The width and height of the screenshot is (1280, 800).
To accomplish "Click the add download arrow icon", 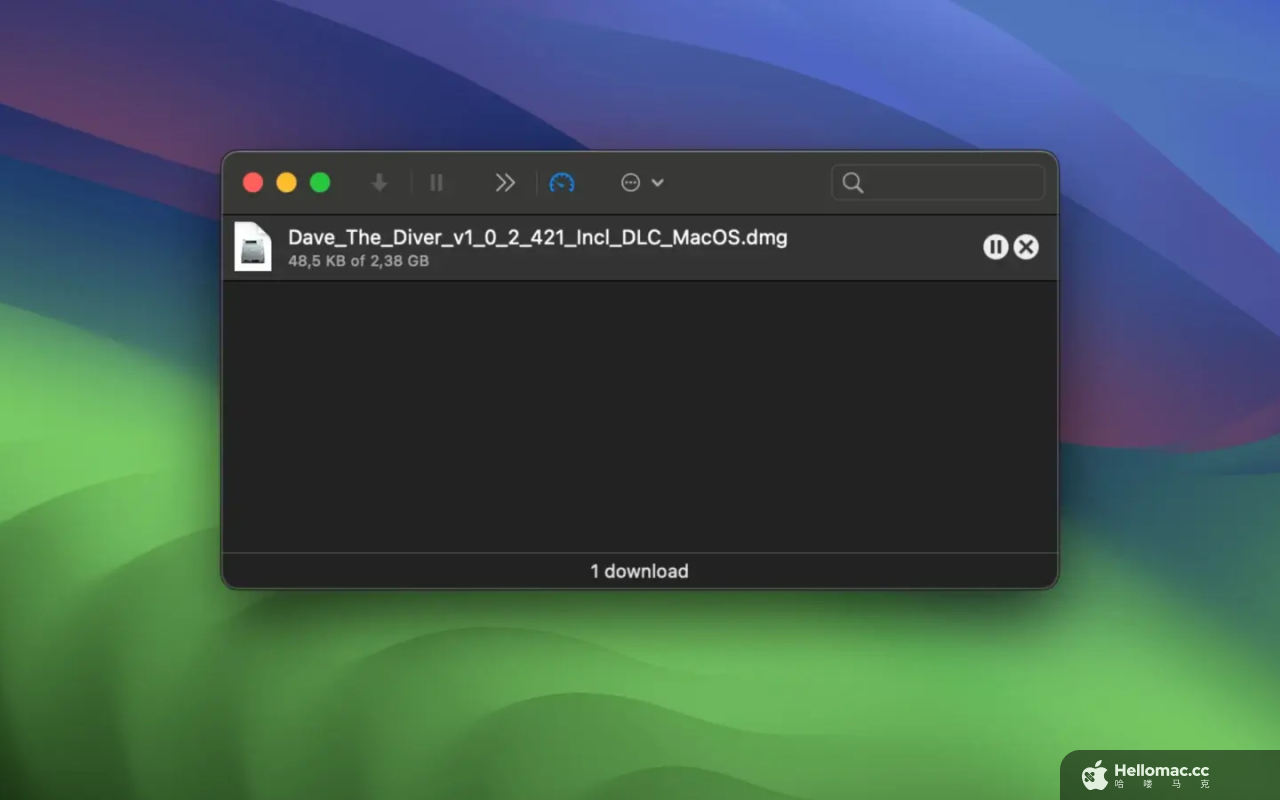I will click(379, 182).
